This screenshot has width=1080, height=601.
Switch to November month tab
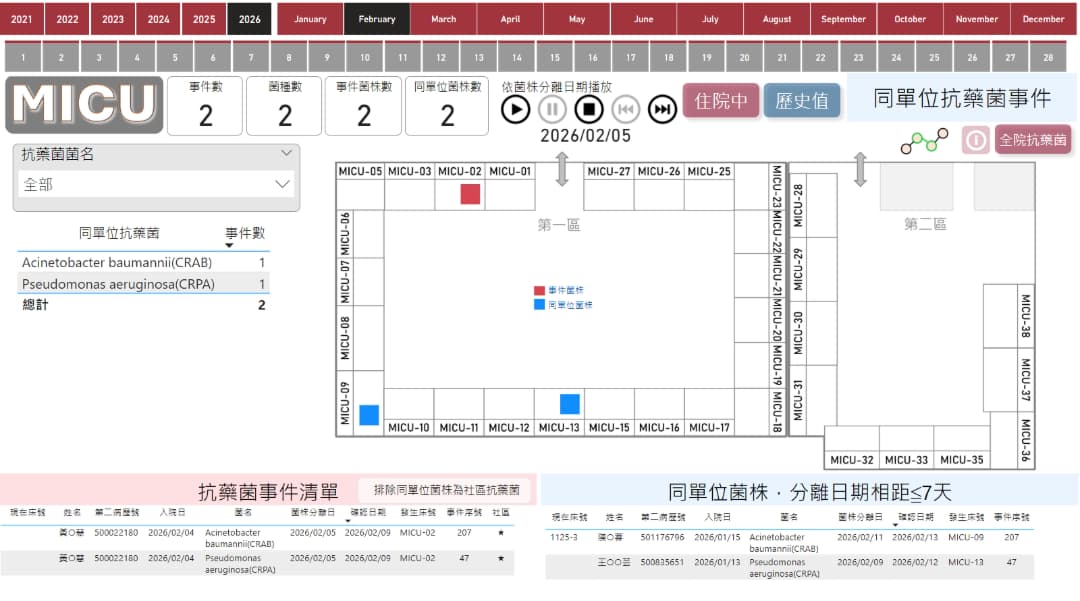977,19
